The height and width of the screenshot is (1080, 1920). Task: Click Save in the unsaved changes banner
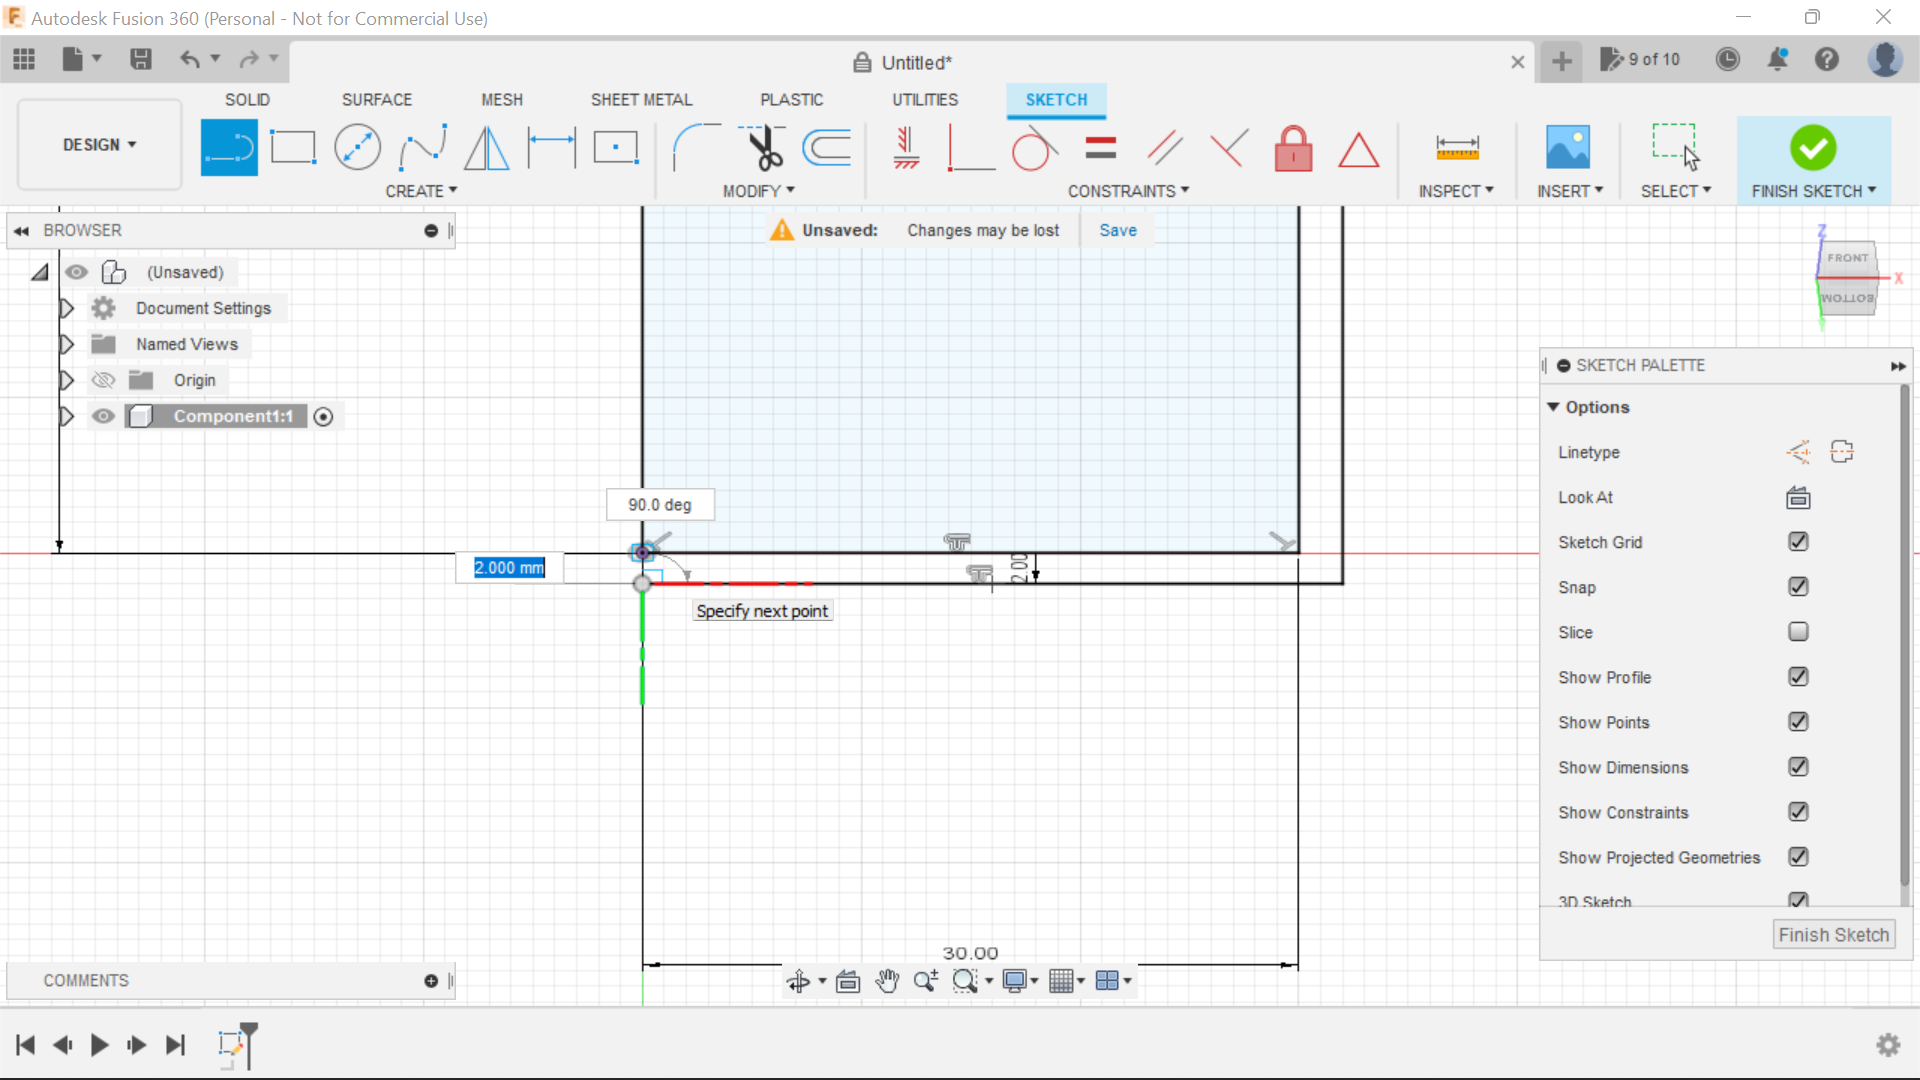[1117, 230]
